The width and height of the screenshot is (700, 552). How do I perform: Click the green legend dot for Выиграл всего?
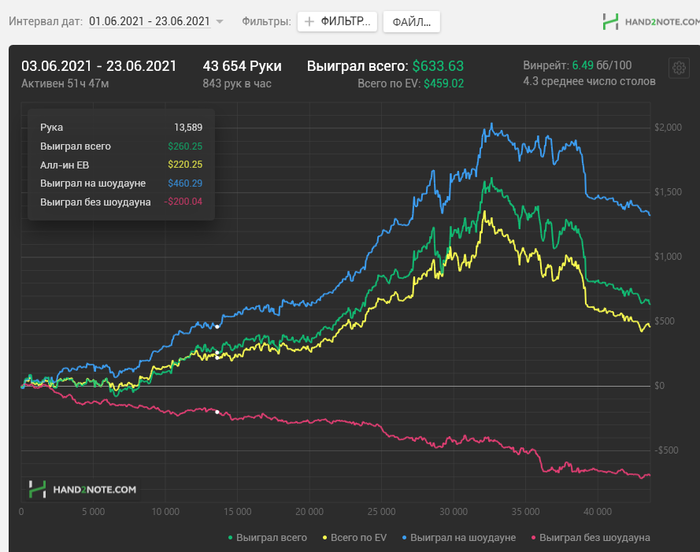[230, 538]
